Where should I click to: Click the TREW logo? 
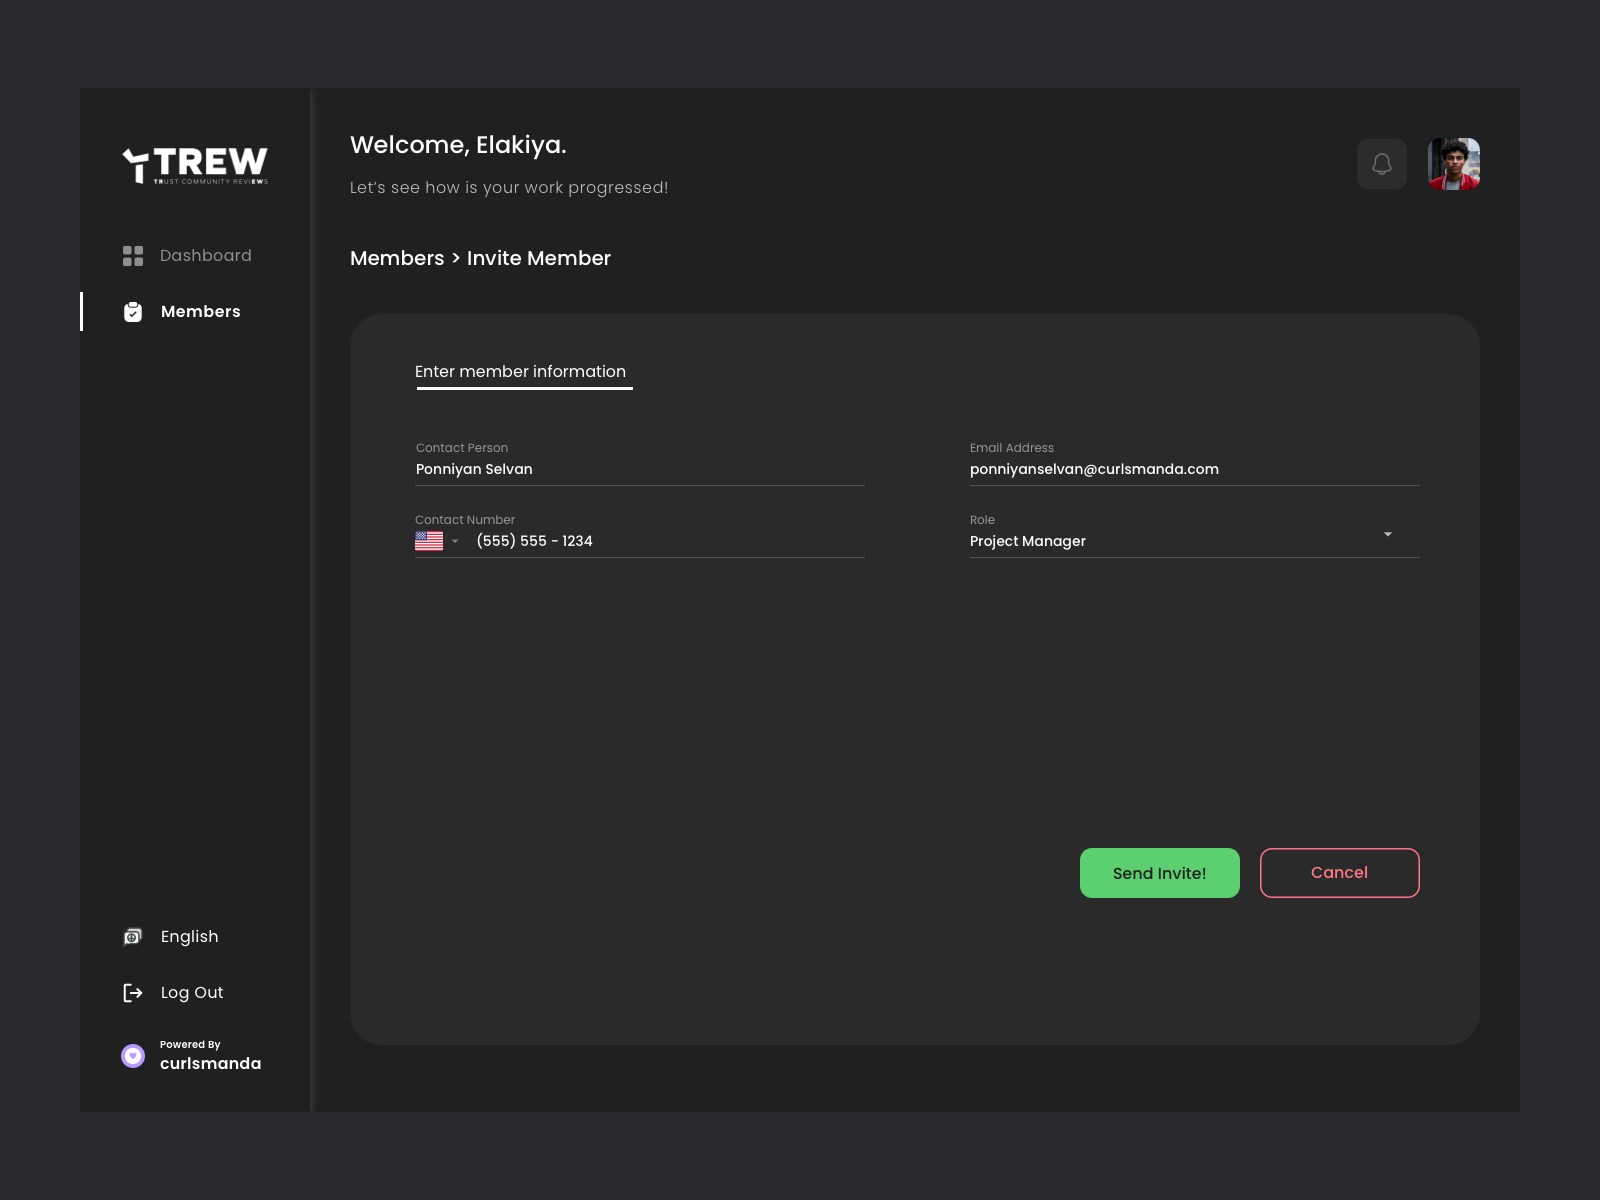(x=195, y=165)
